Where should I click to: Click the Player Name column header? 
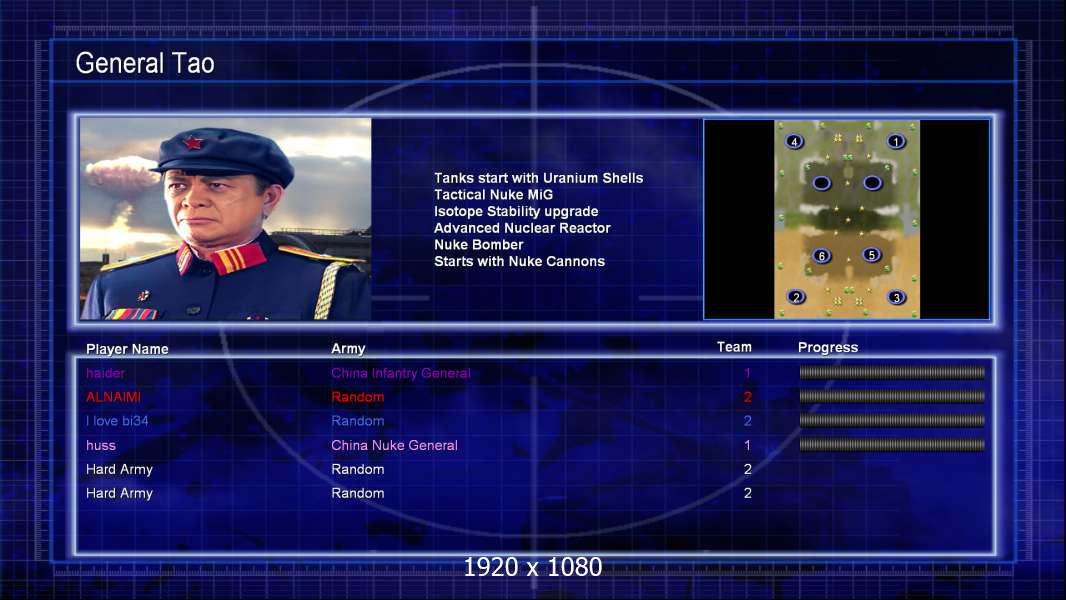click(x=127, y=349)
